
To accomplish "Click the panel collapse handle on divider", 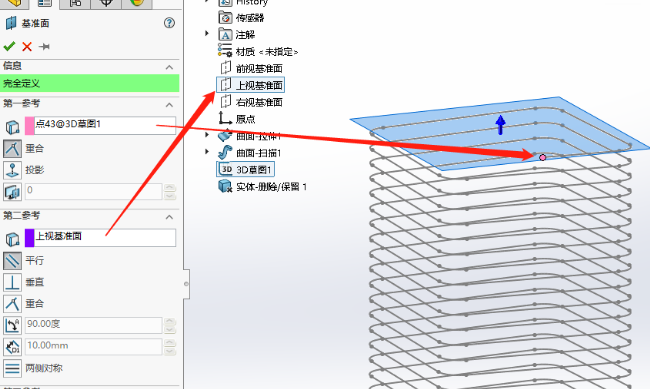I will click(x=186, y=284).
